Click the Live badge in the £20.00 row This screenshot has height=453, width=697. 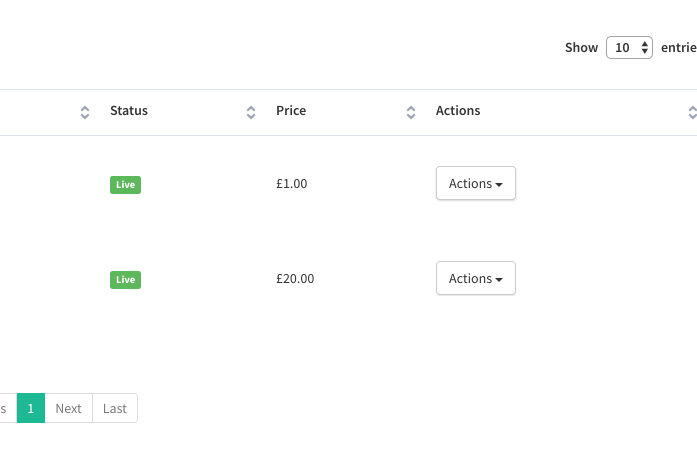point(125,280)
